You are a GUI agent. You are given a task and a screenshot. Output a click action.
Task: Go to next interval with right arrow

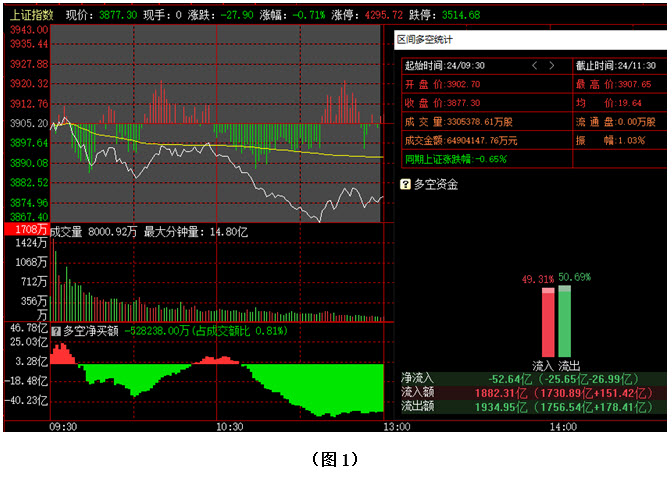(552, 66)
